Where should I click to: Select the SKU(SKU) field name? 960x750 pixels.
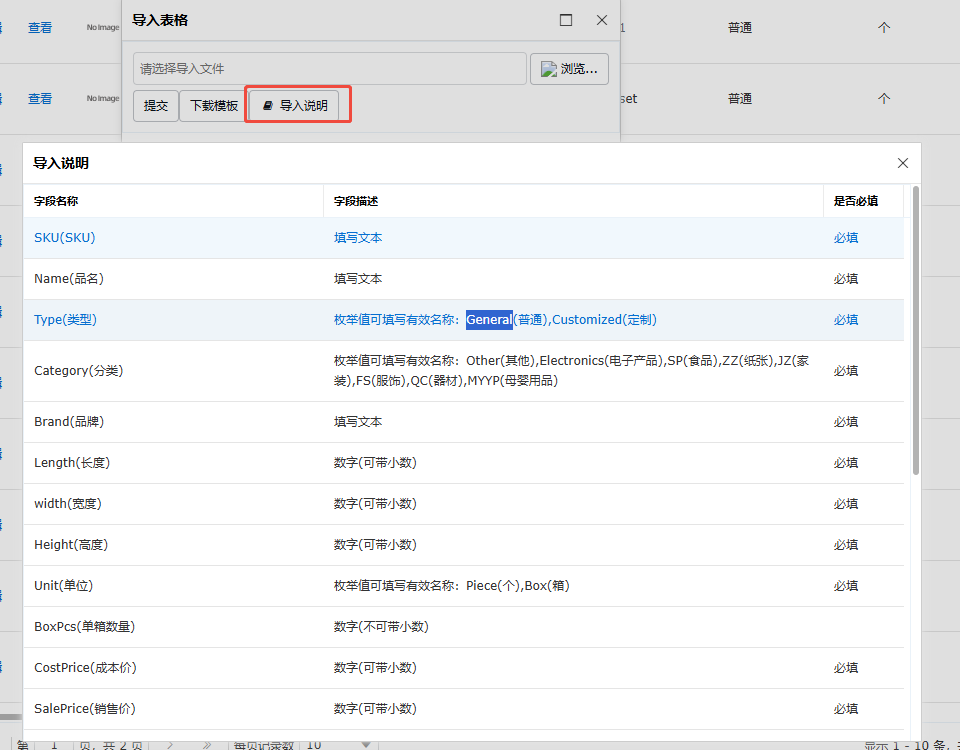pyautogui.click(x=65, y=238)
